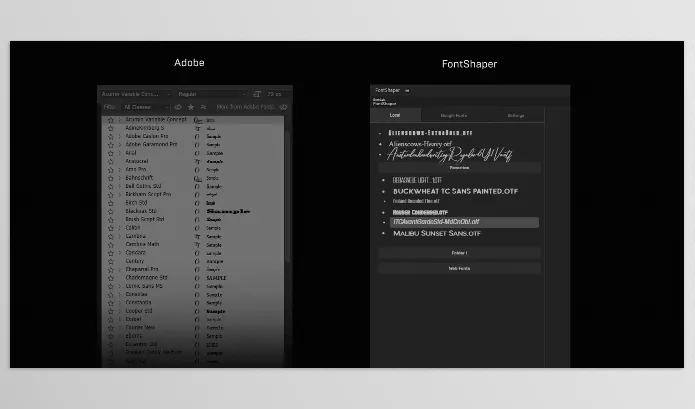Expand Bahnschrift font styles
The height and width of the screenshot is (409, 695).
[x=120, y=178]
